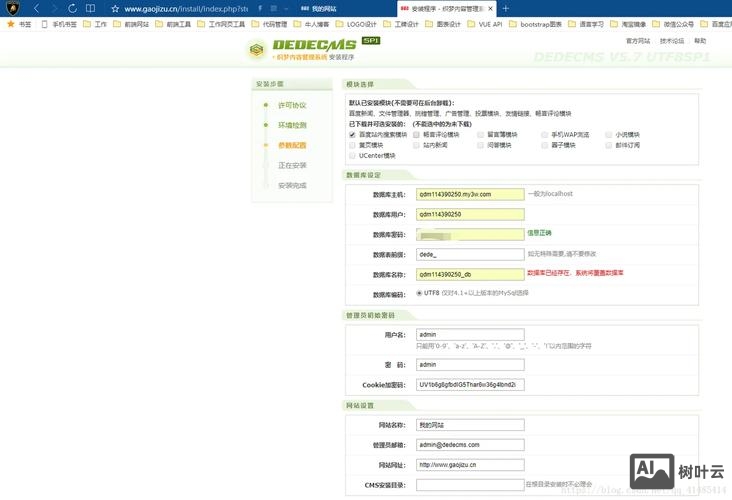Image resolution: width=732 pixels, height=500 pixels.
Task: Open the 书签 star bookmark icon
Action: tap(10, 24)
